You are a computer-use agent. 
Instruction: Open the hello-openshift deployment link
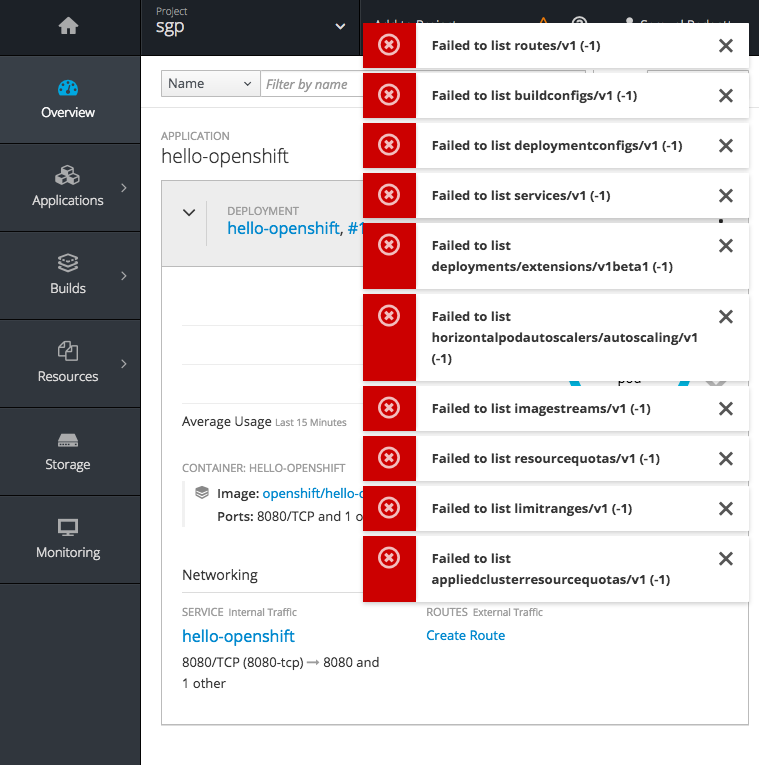pyautogui.click(x=283, y=228)
